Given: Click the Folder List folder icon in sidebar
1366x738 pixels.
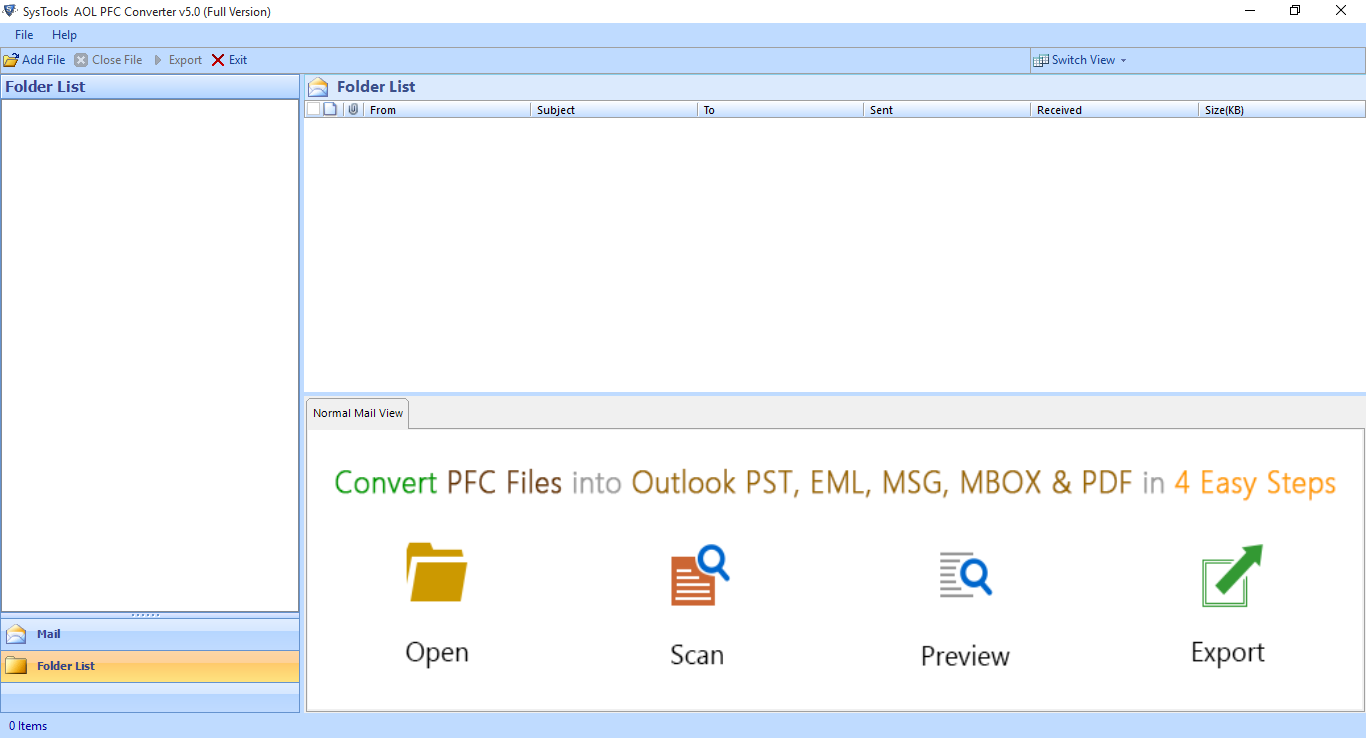Looking at the screenshot, I should 16,666.
